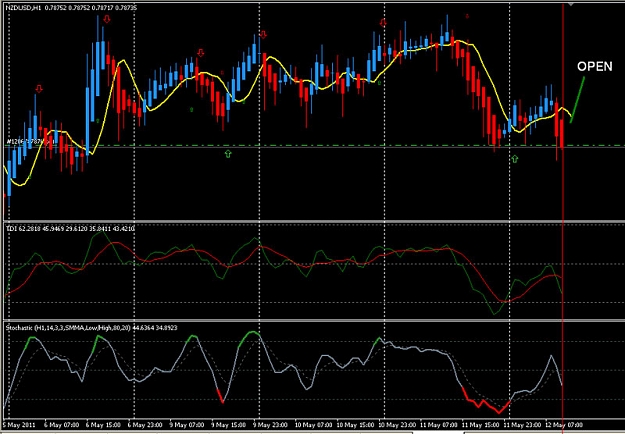Click the #1206 order level label
Viewport: 625px width, 434px height.
tap(30, 141)
